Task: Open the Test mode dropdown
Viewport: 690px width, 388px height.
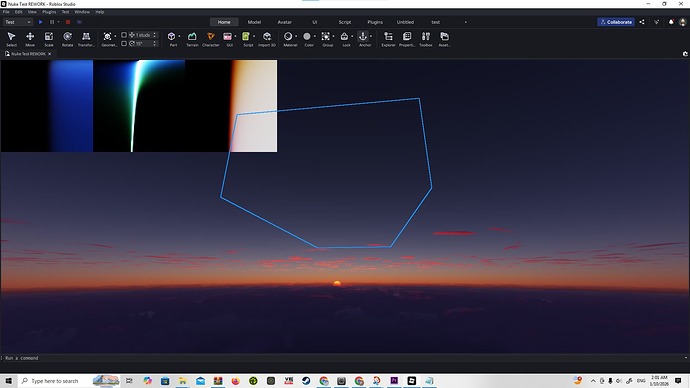Action: coord(18,22)
